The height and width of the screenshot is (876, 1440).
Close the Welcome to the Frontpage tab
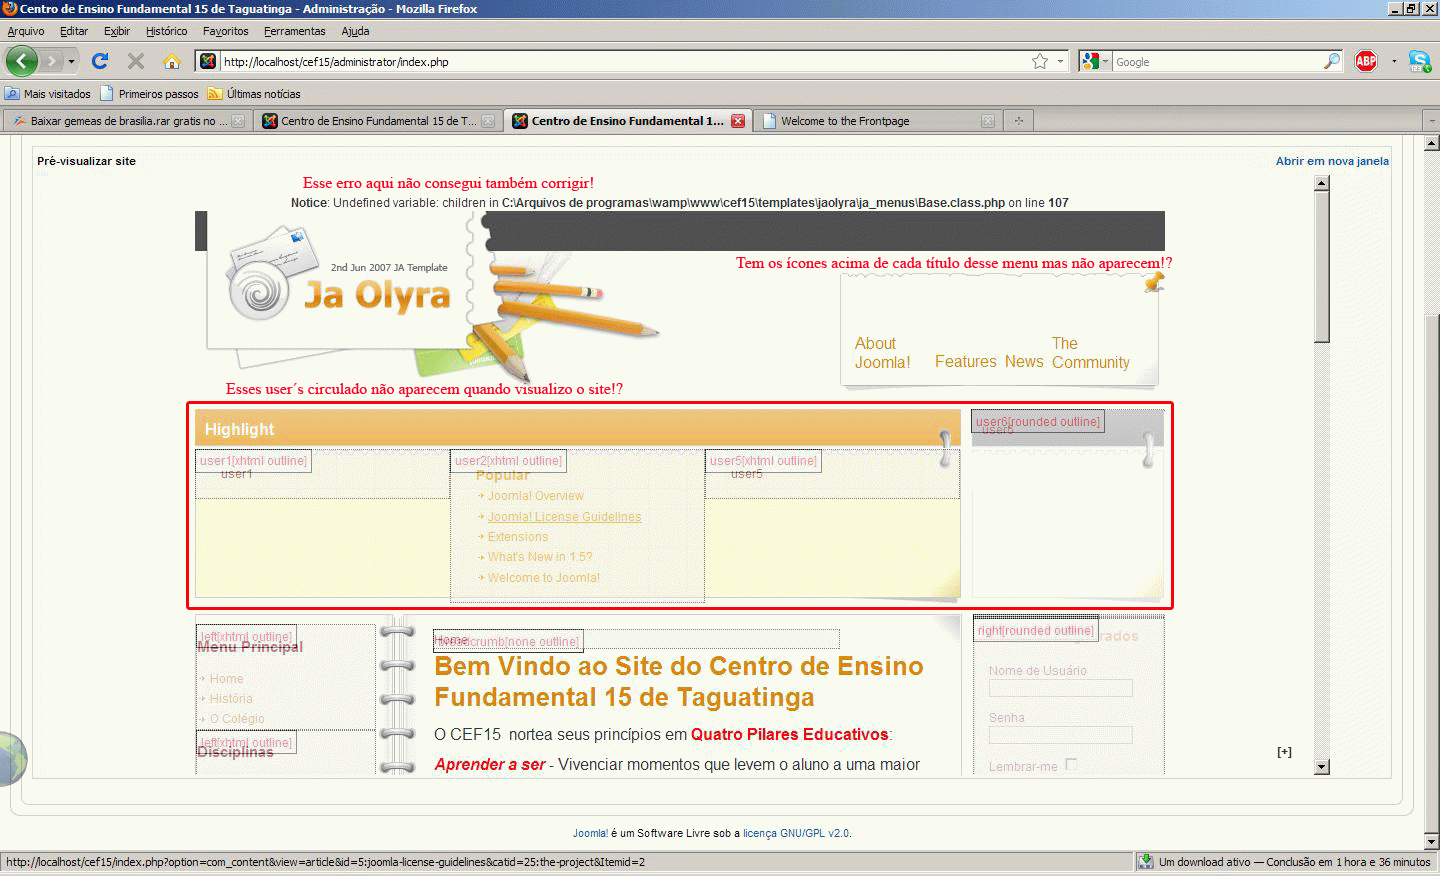pos(988,121)
